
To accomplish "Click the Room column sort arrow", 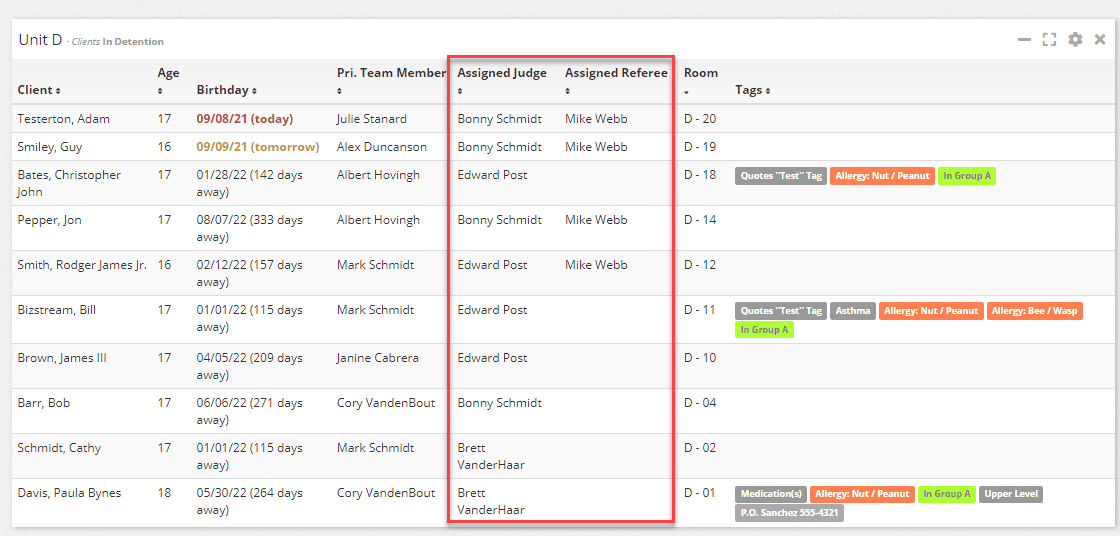I will 686,91.
